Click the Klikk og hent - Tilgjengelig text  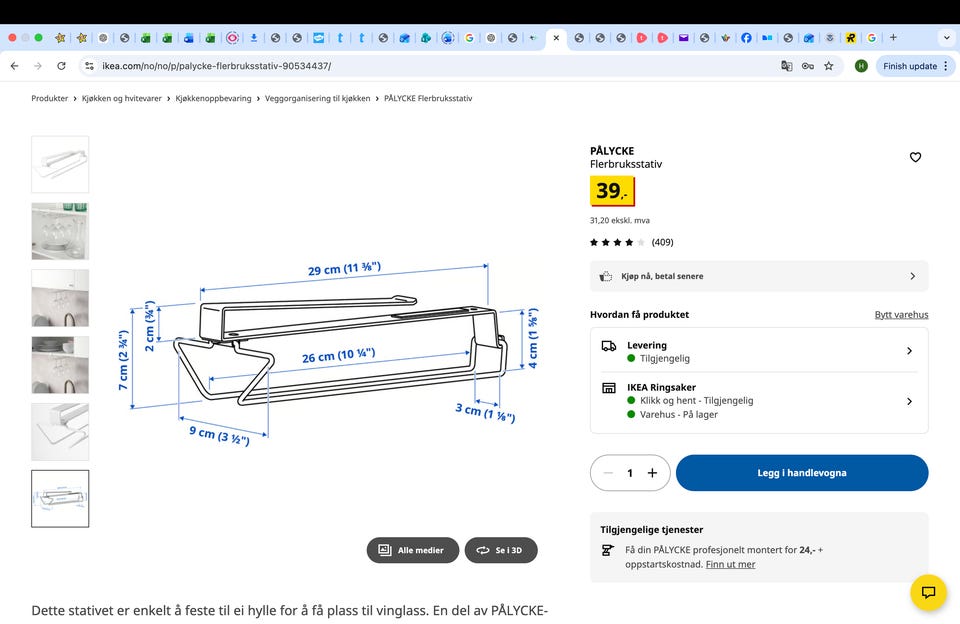tap(696, 400)
